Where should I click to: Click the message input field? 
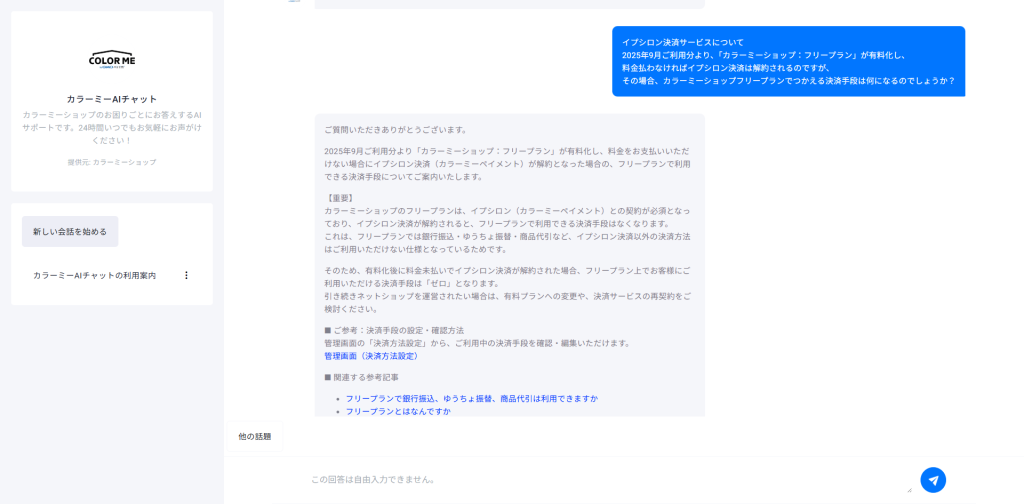tap(611, 480)
